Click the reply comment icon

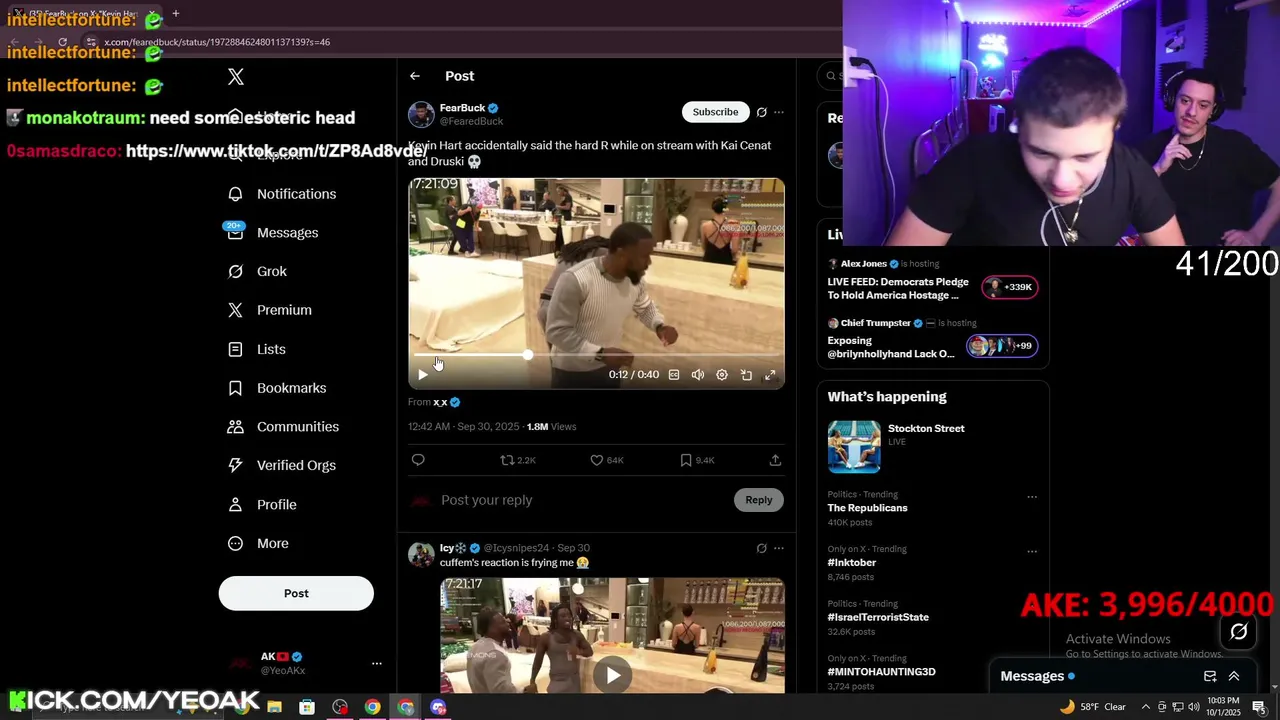click(x=418, y=460)
